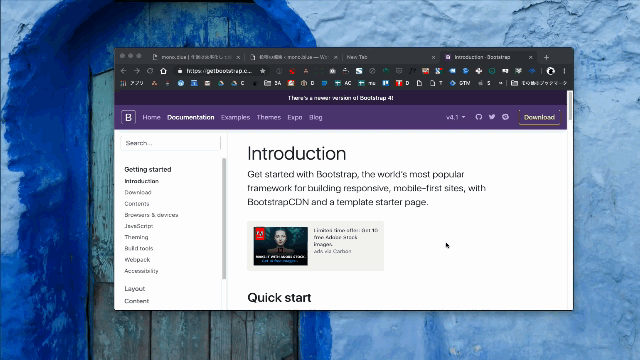Expand the bookmarks bar overflow chevron

500,83
